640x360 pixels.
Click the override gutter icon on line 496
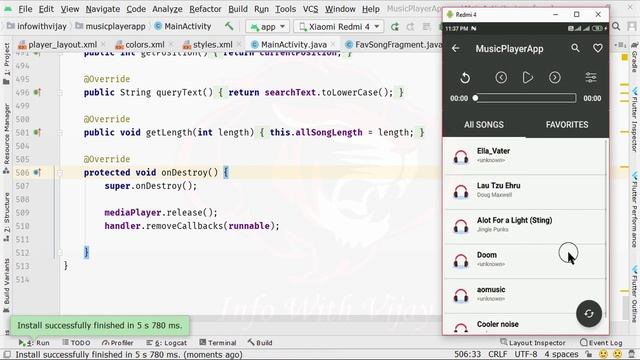[37, 92]
